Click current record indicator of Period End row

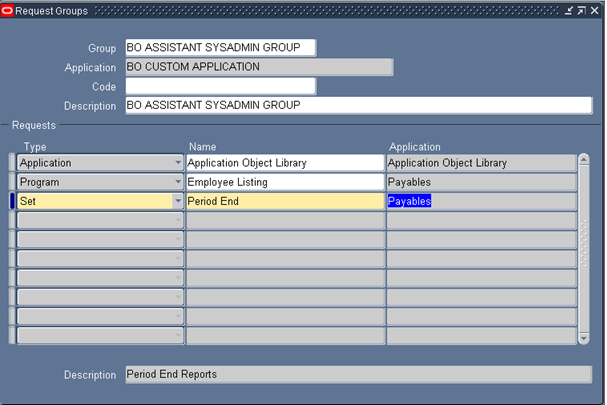coord(12,201)
